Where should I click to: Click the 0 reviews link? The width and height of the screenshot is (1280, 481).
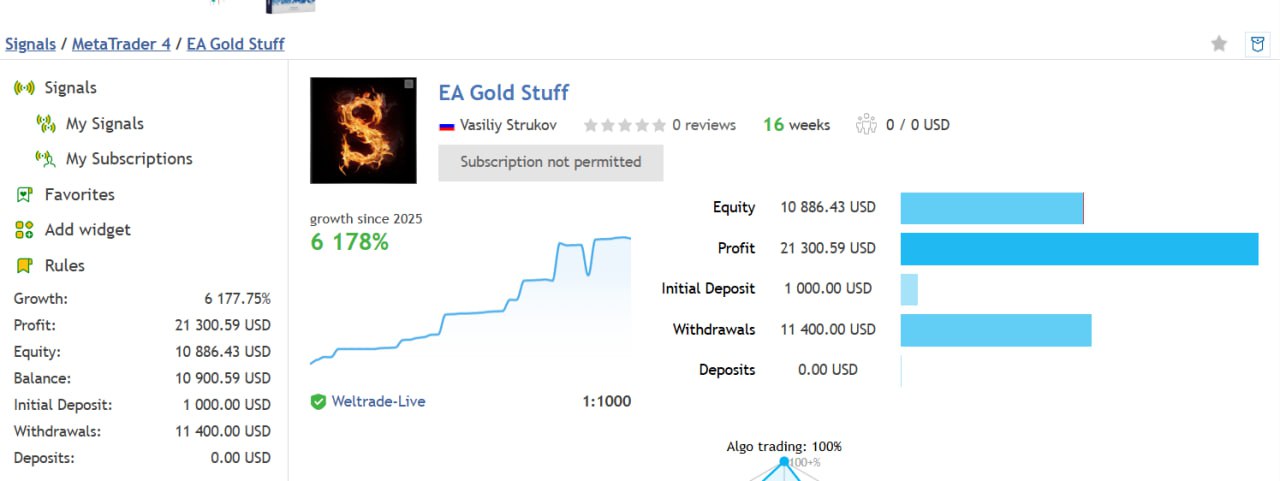(704, 125)
